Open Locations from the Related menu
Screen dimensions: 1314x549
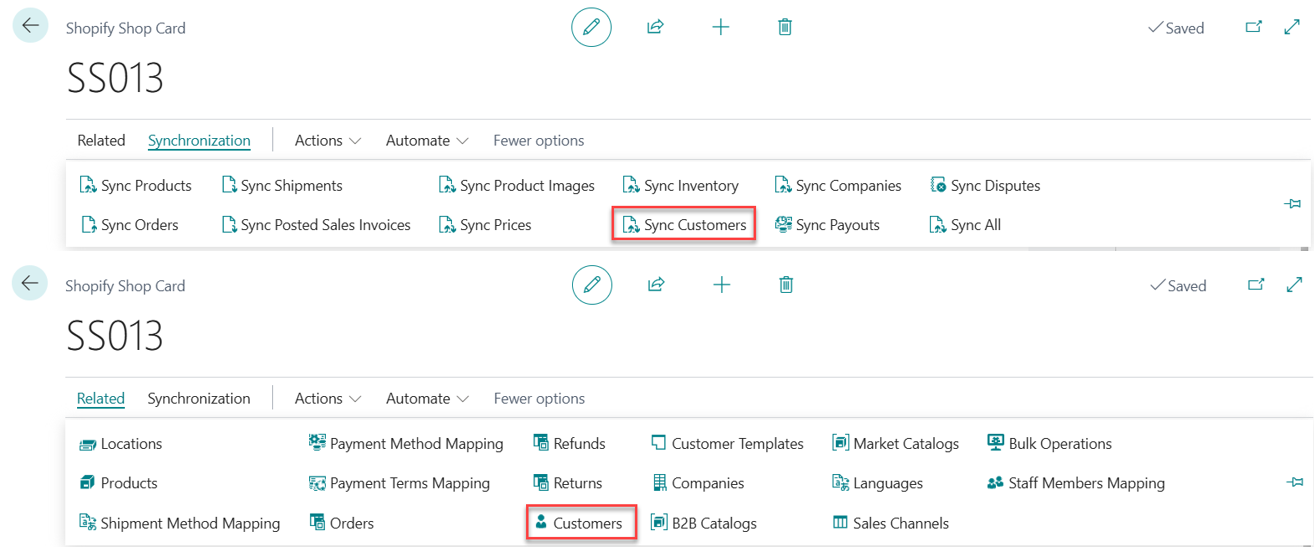120,444
